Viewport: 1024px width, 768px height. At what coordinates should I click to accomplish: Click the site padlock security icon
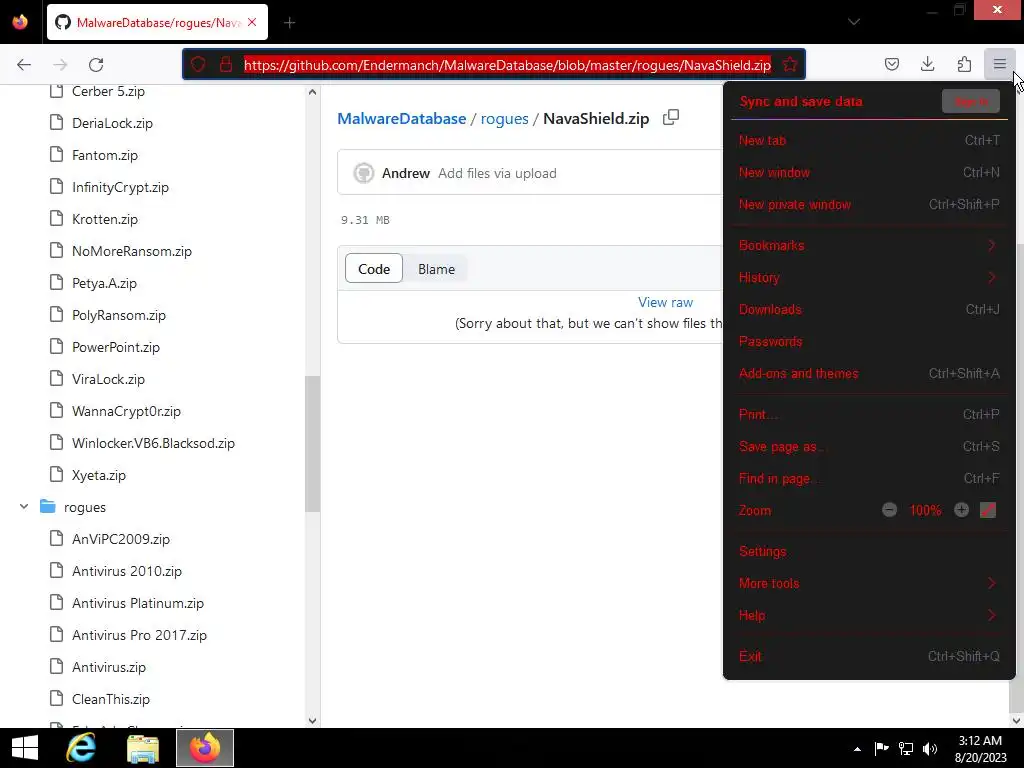(x=226, y=65)
